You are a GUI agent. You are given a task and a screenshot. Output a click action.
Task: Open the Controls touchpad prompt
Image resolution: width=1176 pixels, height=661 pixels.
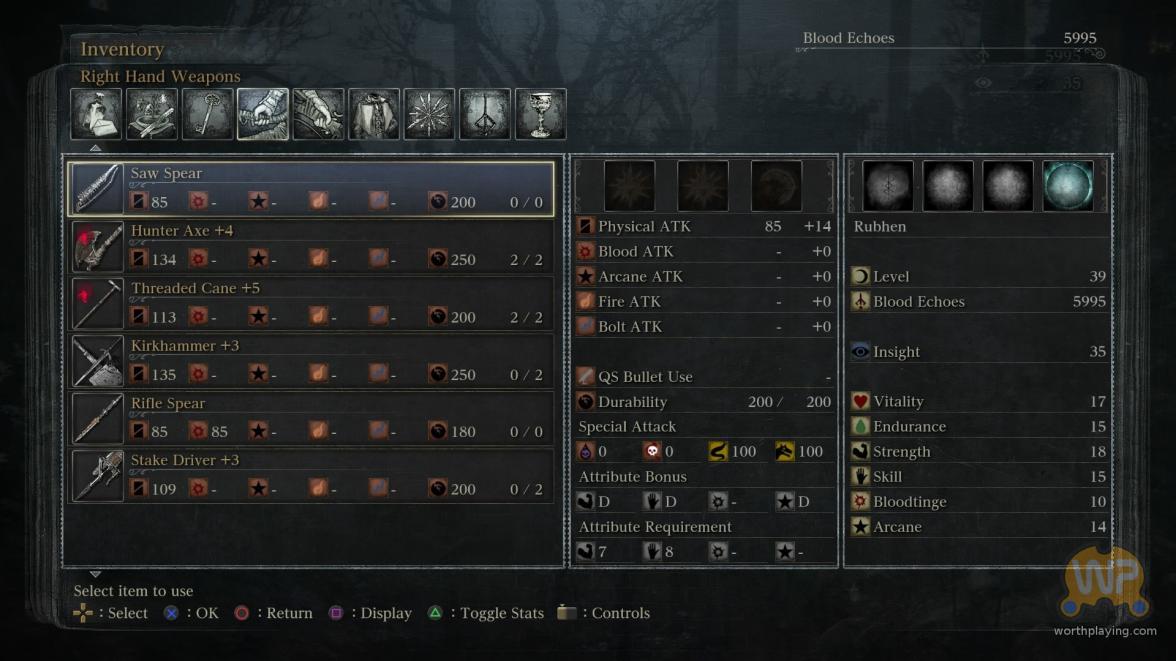(604, 613)
